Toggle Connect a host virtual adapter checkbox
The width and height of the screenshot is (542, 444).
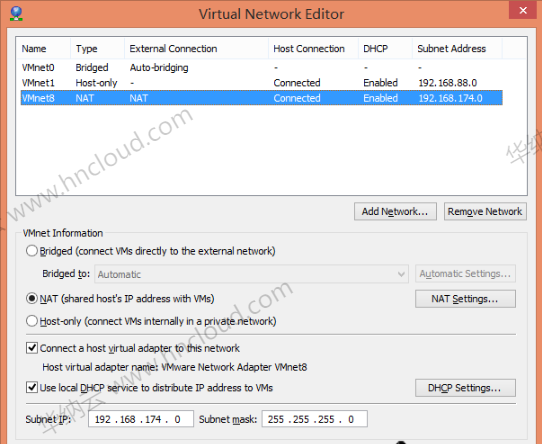click(32, 348)
